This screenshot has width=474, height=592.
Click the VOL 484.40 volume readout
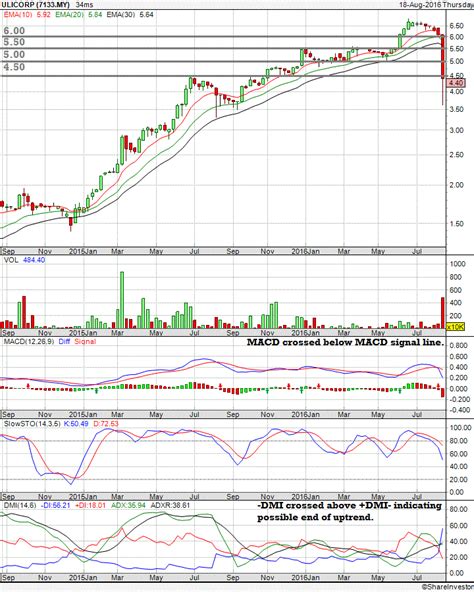pos(24,260)
